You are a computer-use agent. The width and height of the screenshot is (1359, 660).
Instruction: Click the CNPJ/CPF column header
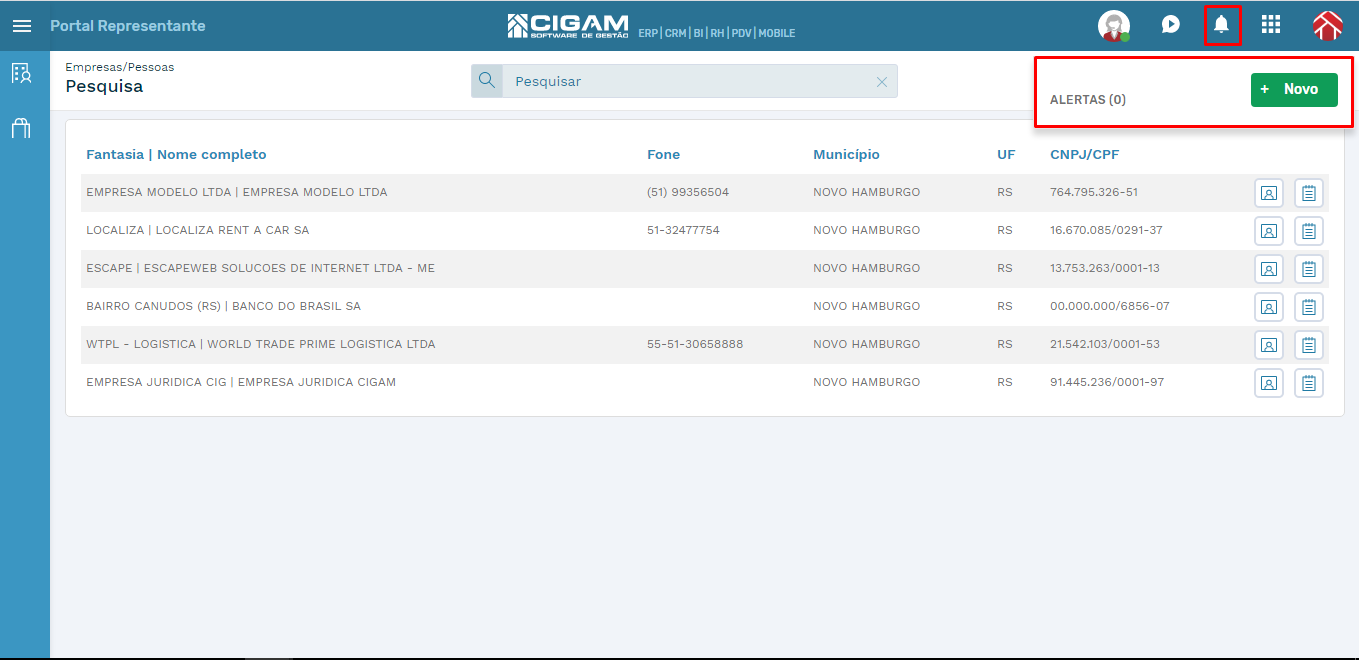[x=1084, y=154]
